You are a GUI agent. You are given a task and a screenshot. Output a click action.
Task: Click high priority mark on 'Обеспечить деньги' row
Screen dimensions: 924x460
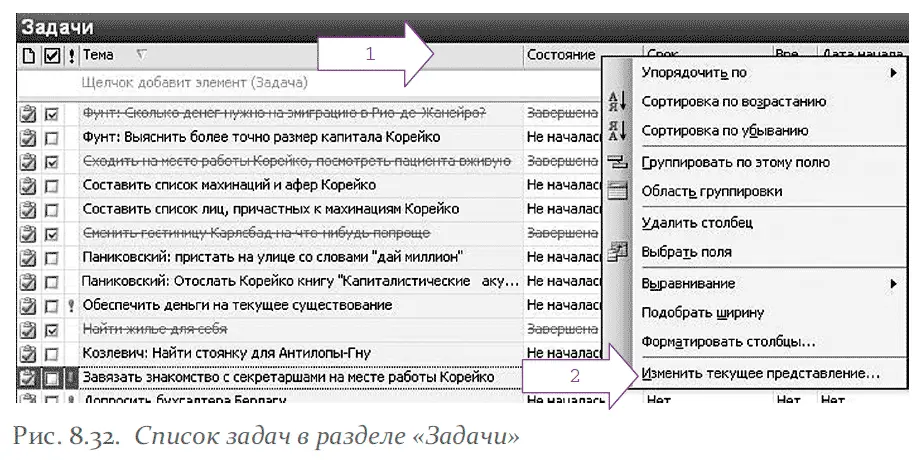[x=72, y=306]
